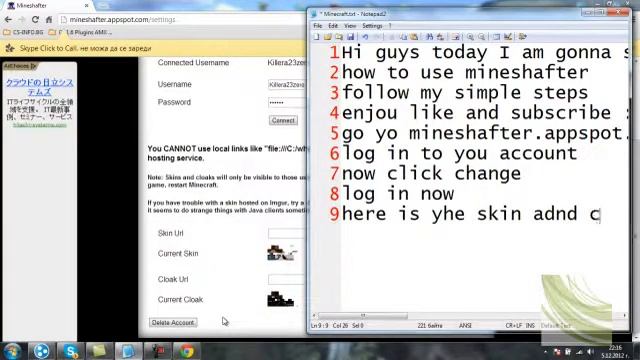Screen dimensions: 640x360
Task: Click the Current Skin thumbnail
Action: (282, 253)
